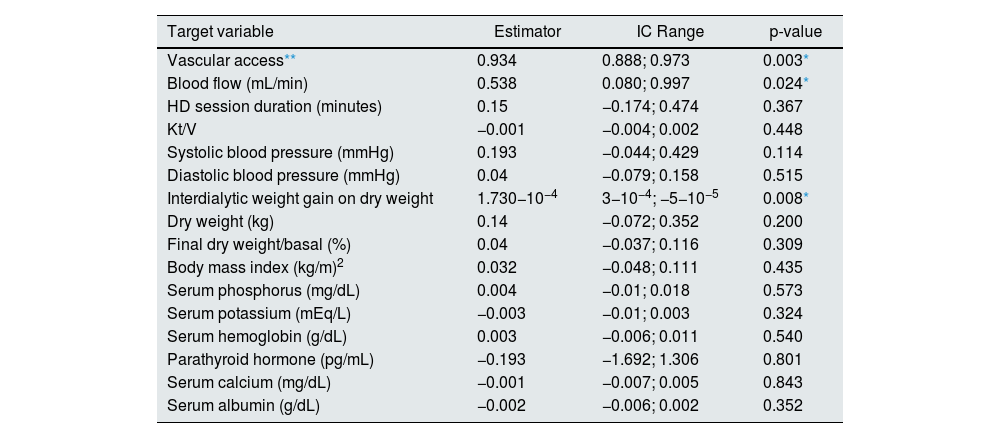1000x438 pixels.
Task: Click the Target variable column header
Action: point(220,32)
